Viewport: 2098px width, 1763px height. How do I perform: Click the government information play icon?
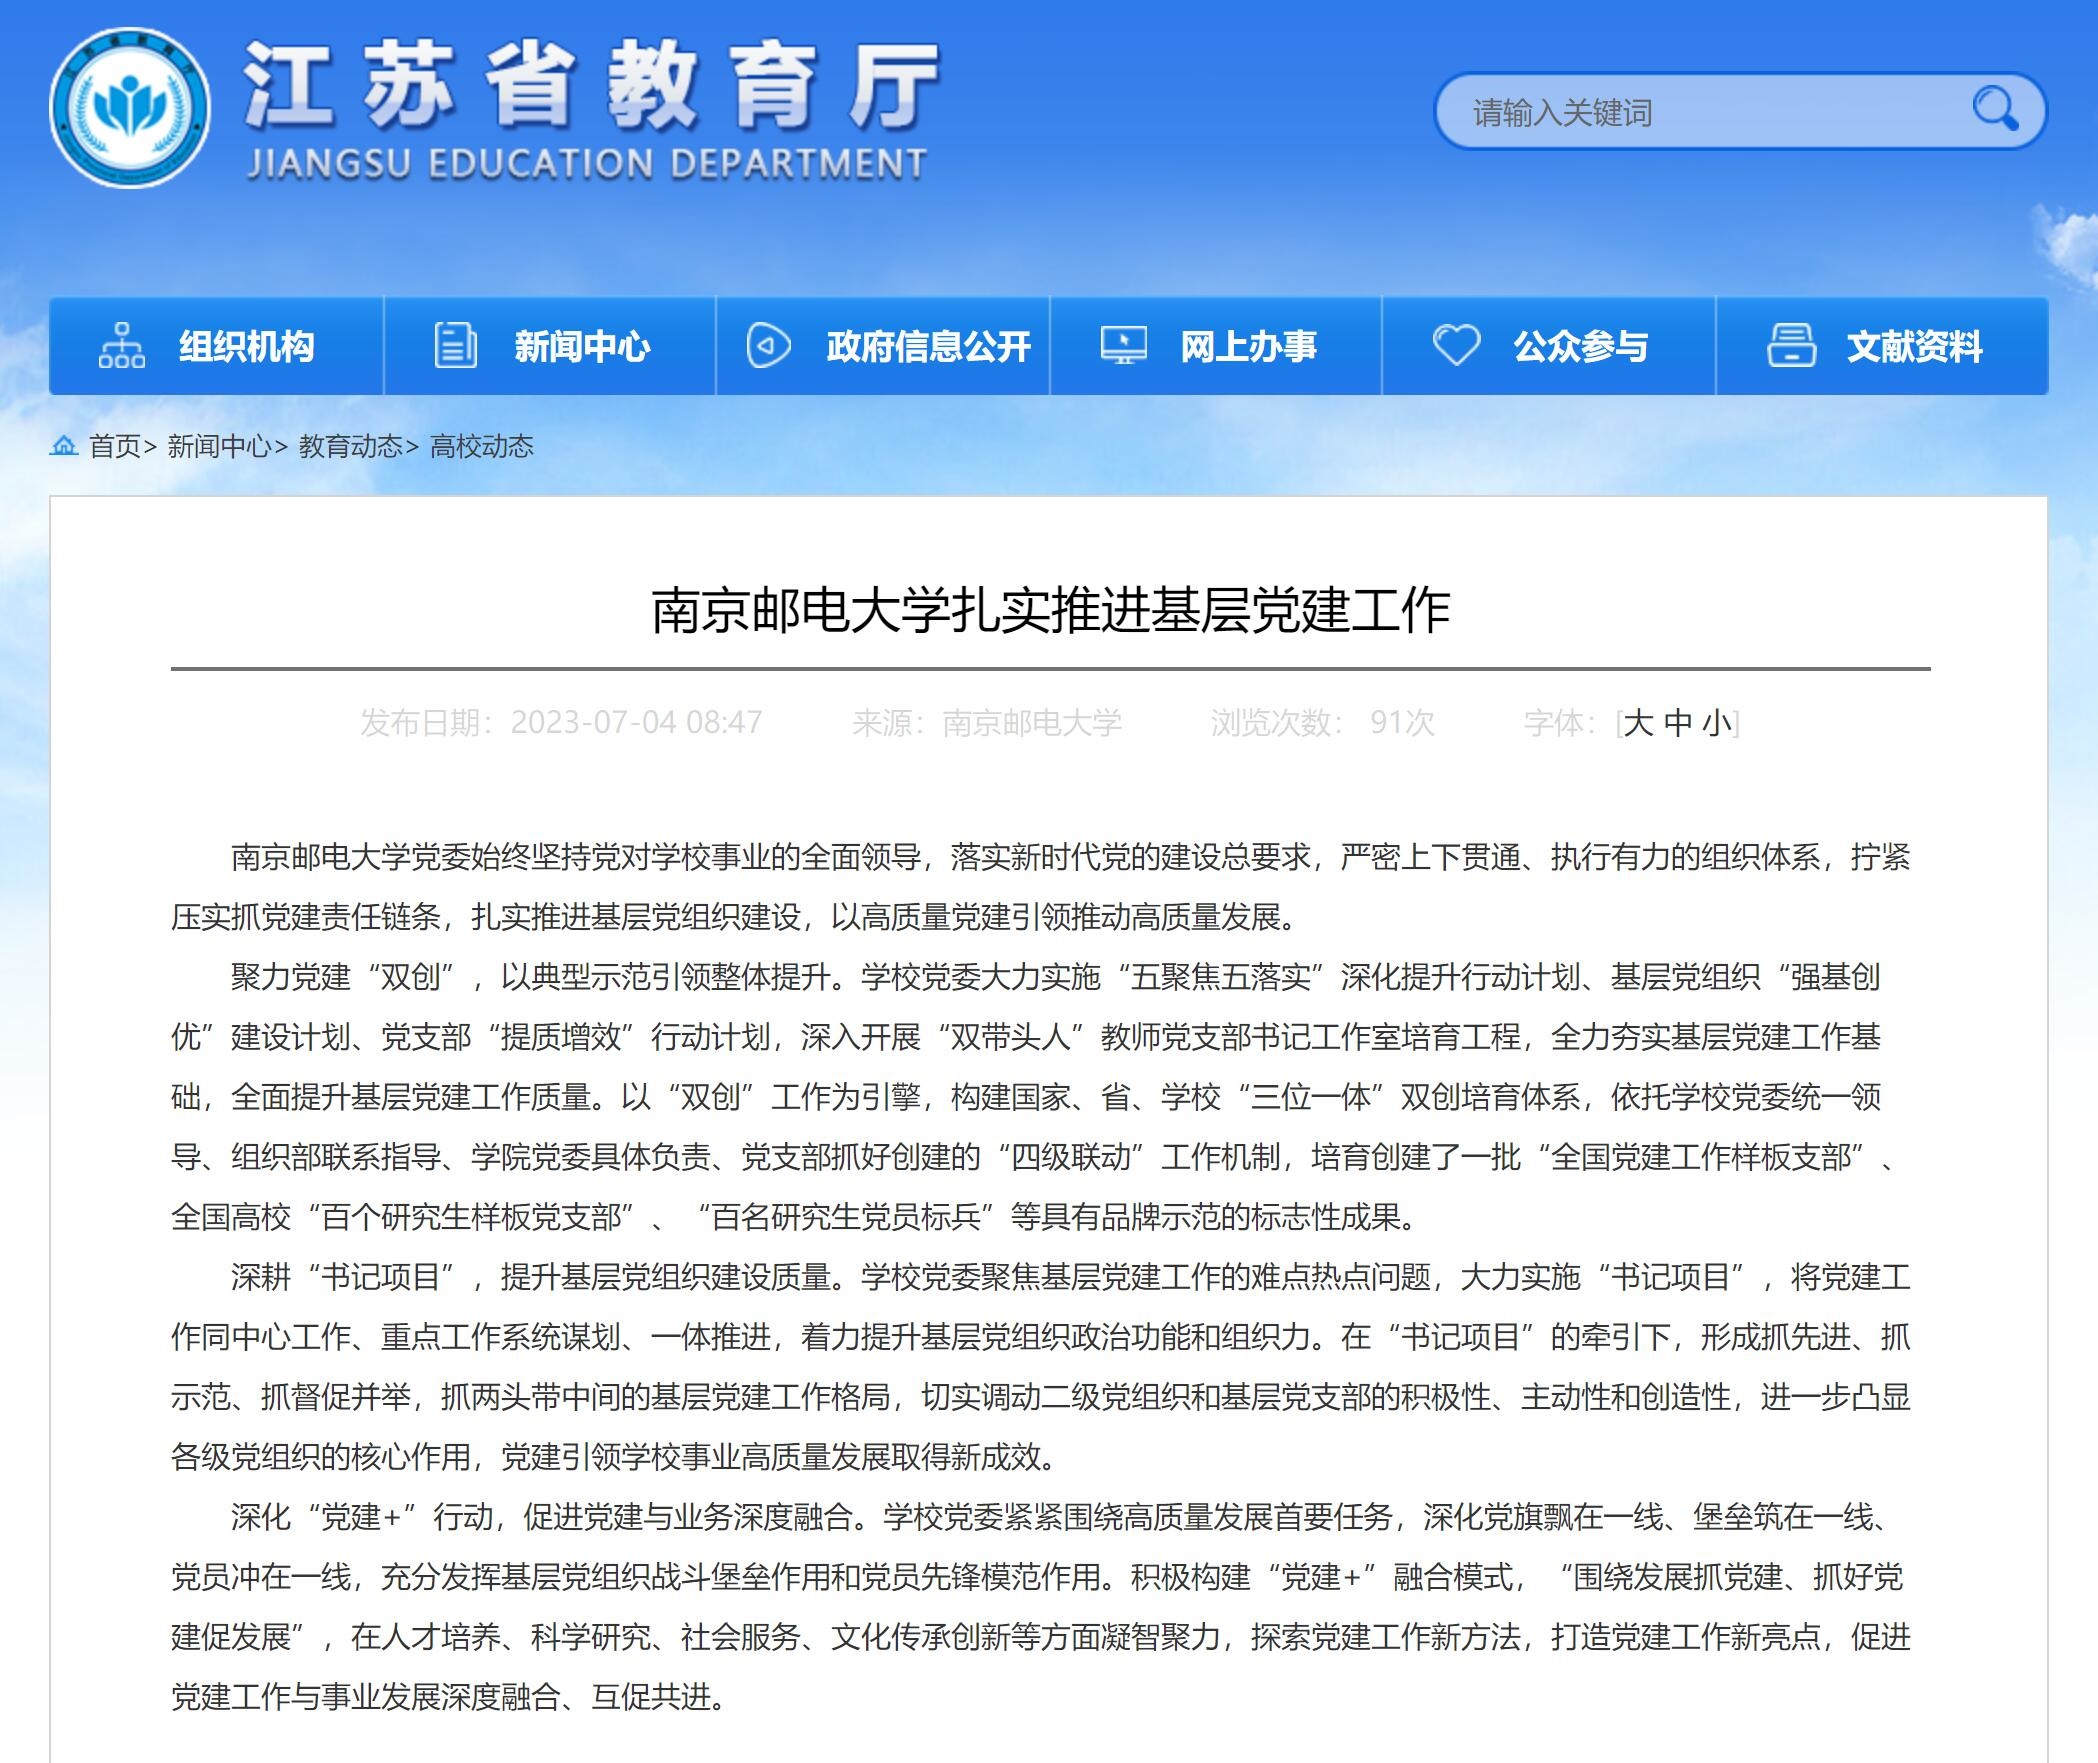pyautogui.click(x=768, y=346)
